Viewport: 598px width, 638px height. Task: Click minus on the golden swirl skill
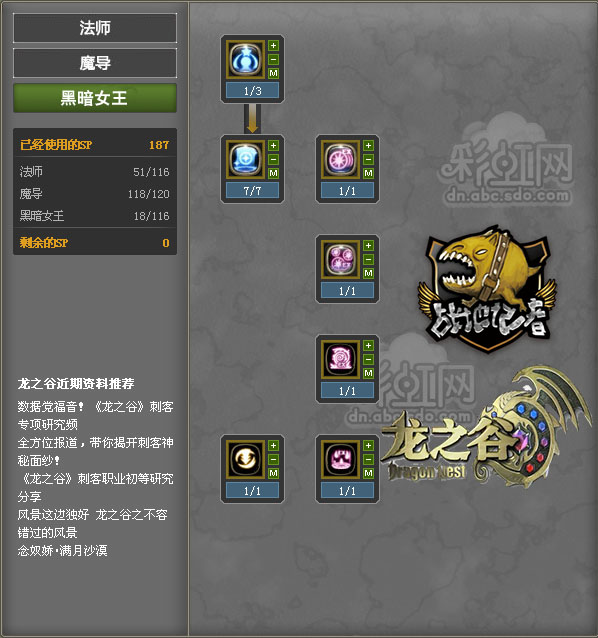(x=273, y=459)
